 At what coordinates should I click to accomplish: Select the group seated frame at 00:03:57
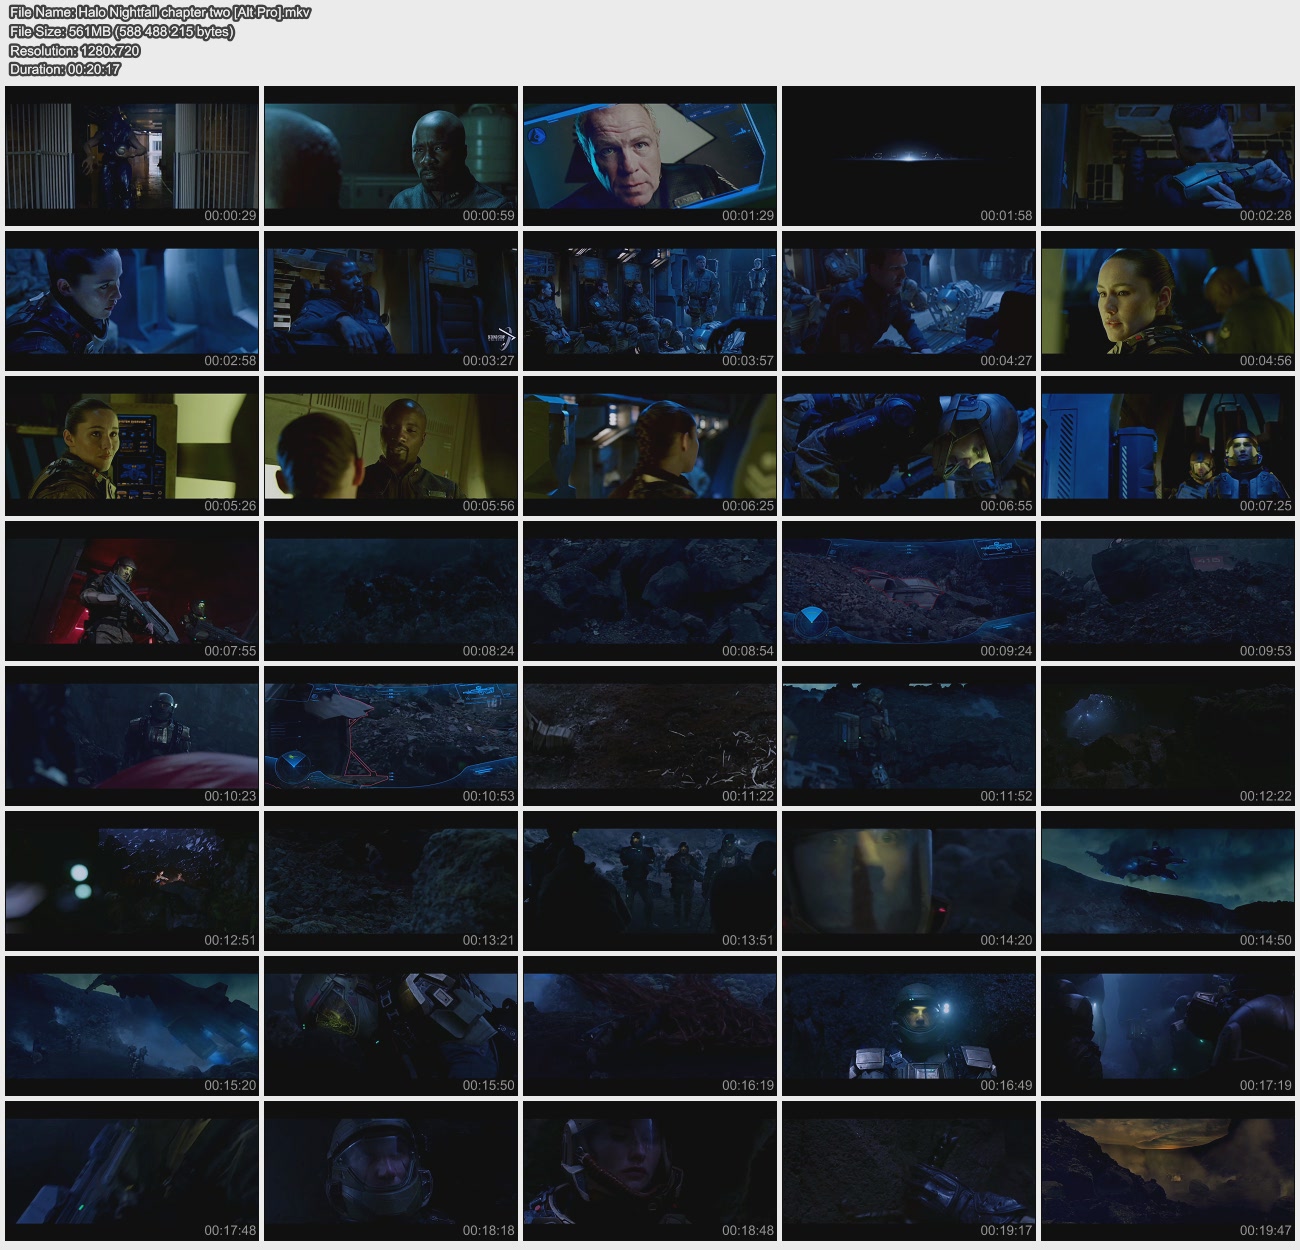(x=650, y=301)
